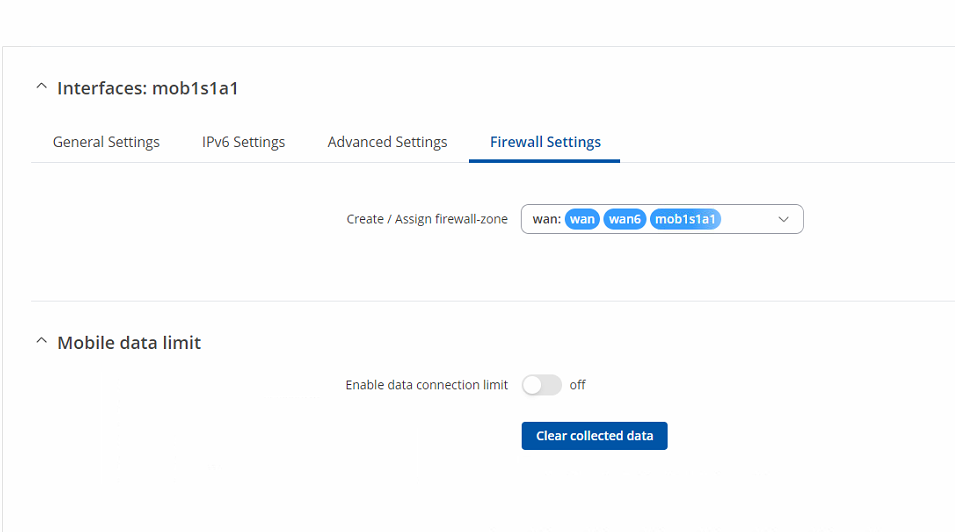Image resolution: width=955 pixels, height=532 pixels.
Task: Enable data connection limit toggle
Action: pos(541,385)
